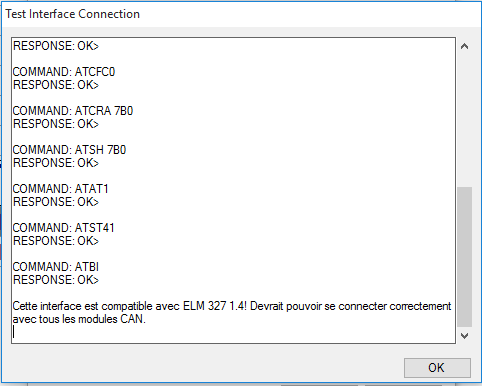Click the RESPONSE line under ATBI
The image size is (482, 386).
[56, 280]
